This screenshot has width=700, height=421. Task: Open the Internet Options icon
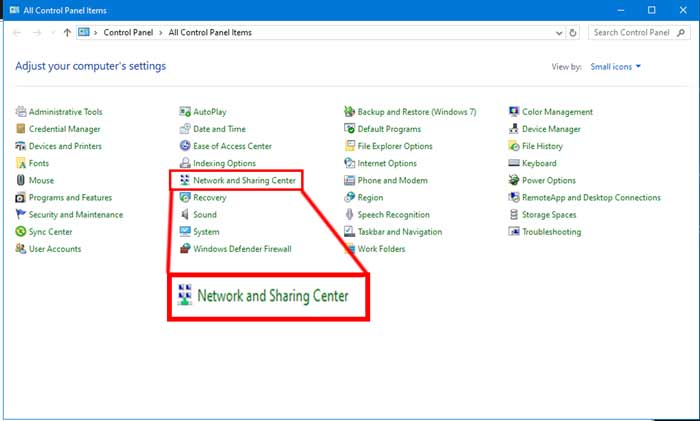349,163
